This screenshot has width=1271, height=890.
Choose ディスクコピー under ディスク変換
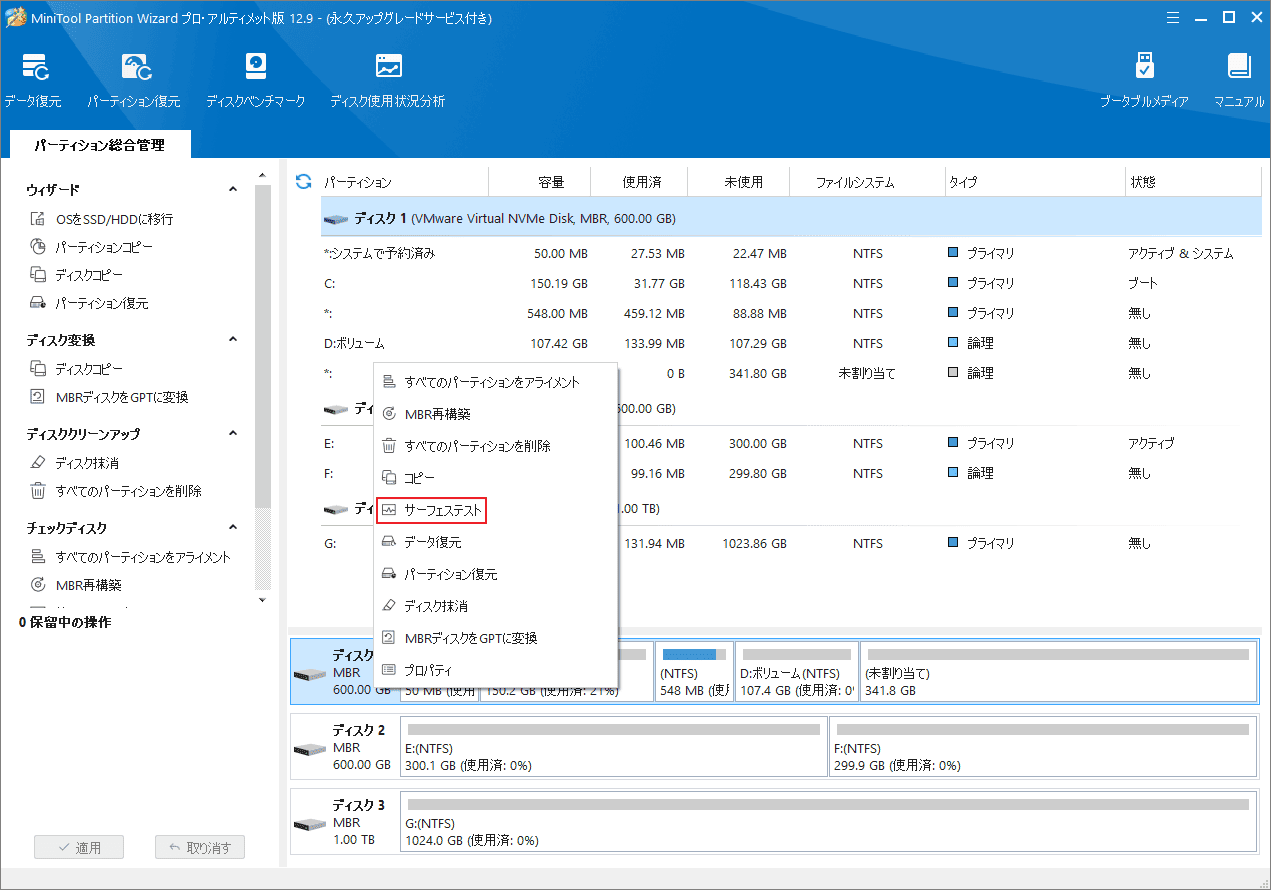77,369
